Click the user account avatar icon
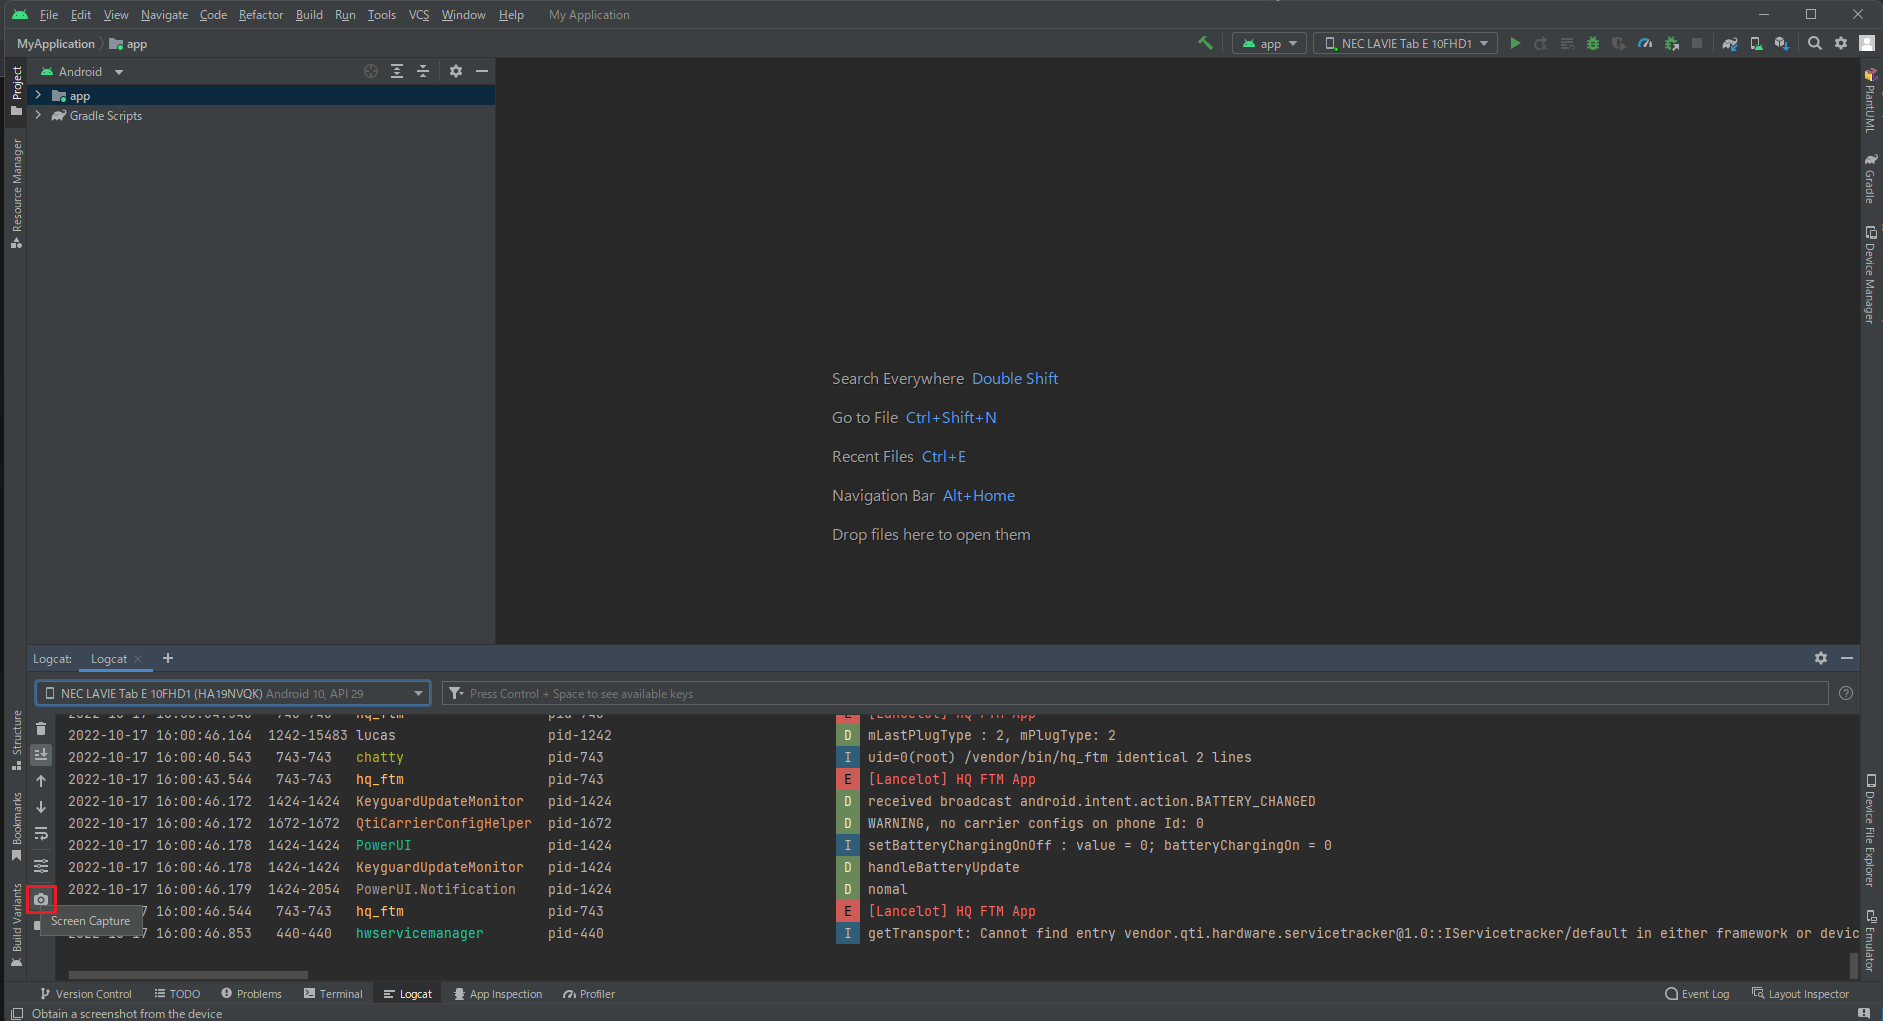Image resolution: width=1883 pixels, height=1021 pixels. point(1867,43)
